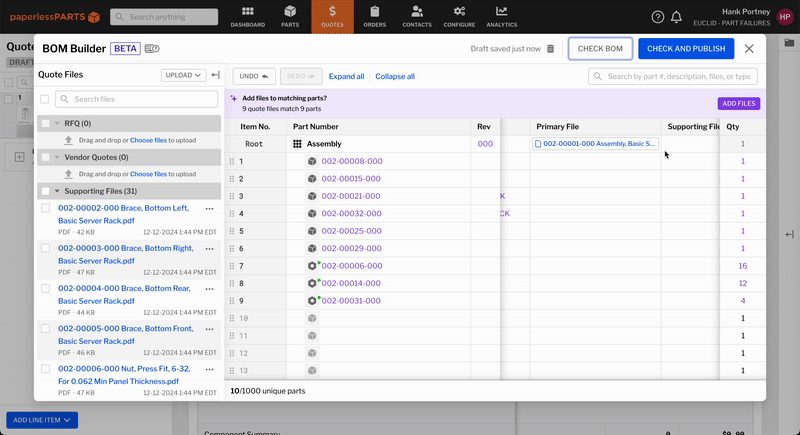Focus the Search anything field
Viewport: 800px width, 435px height.
click(164, 17)
